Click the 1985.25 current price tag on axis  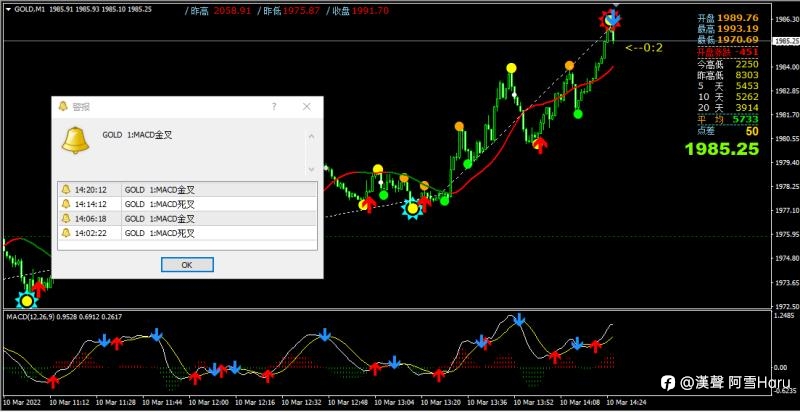(x=786, y=41)
